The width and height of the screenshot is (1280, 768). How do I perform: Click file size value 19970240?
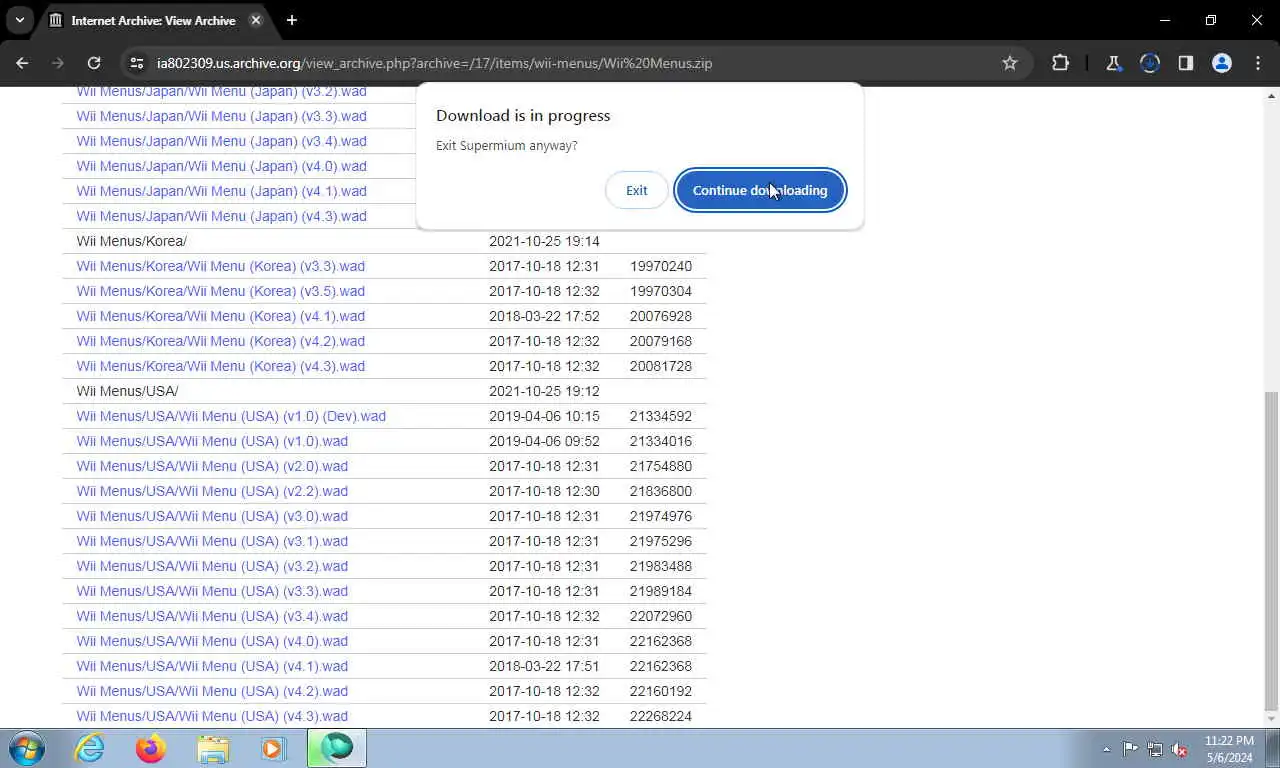pyautogui.click(x=661, y=266)
